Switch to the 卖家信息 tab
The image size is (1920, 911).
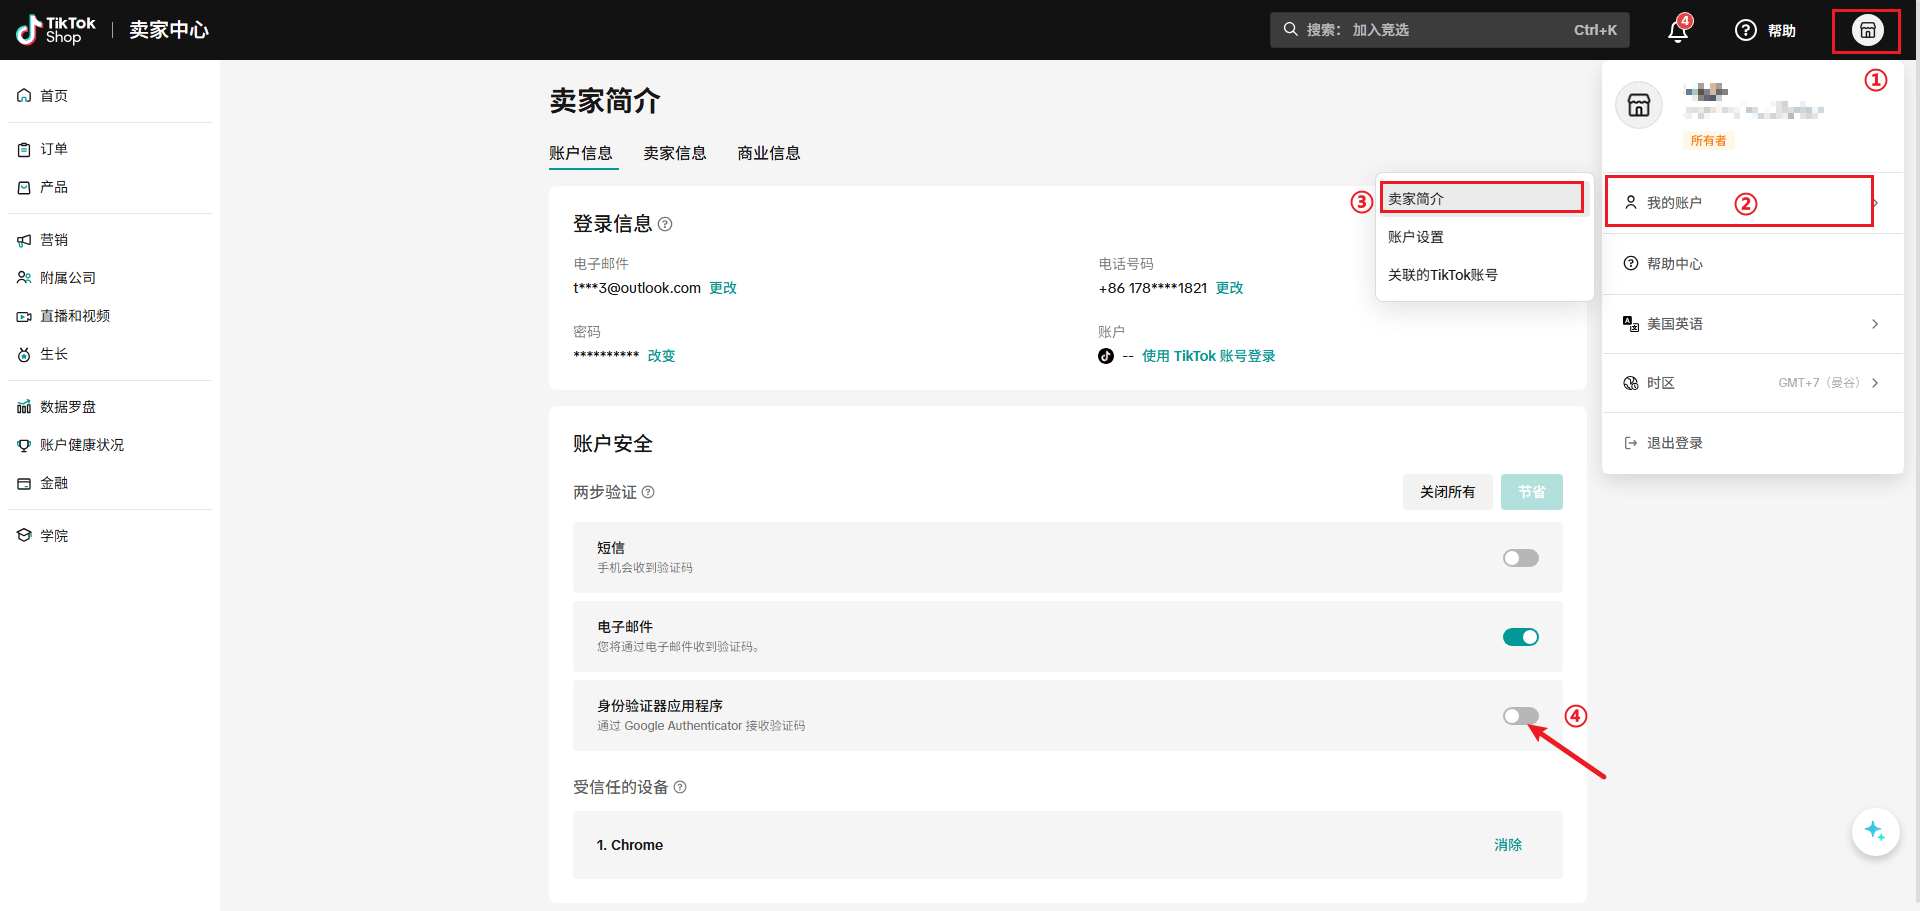[x=674, y=153]
